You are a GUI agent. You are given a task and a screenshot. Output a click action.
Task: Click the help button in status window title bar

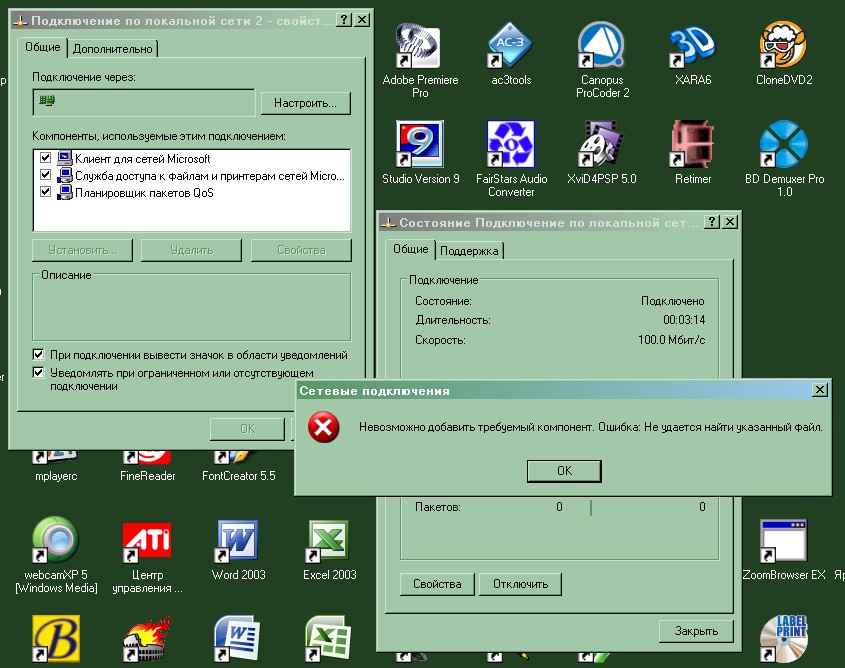coord(712,221)
